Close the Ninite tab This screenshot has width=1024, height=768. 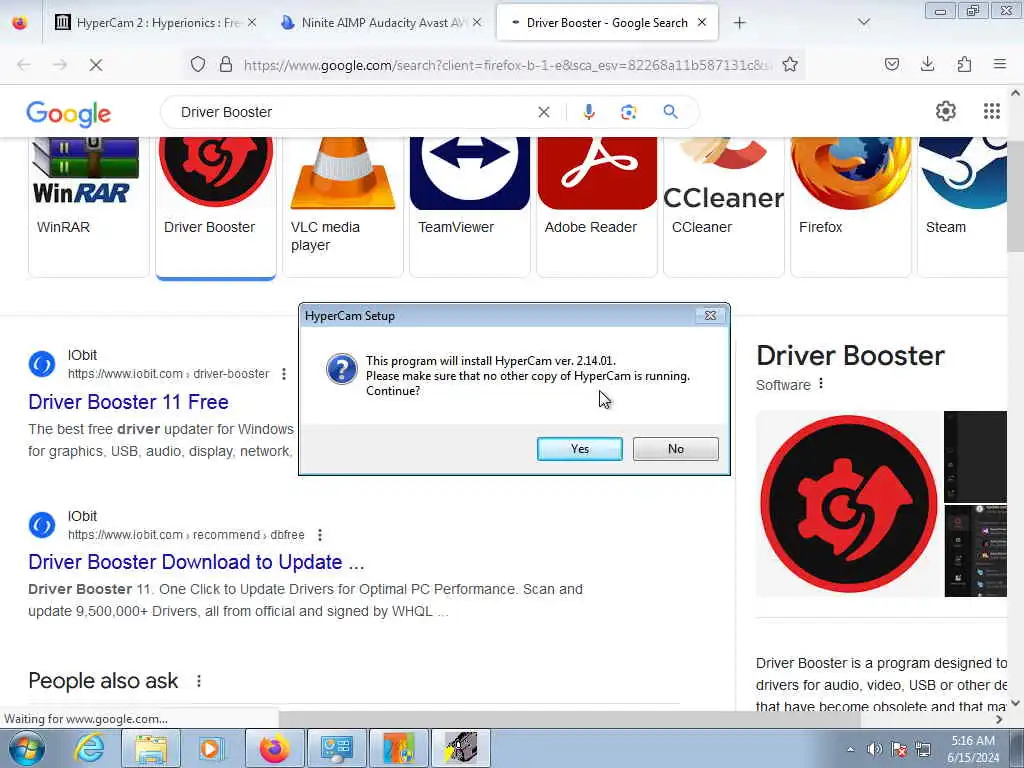click(x=477, y=23)
